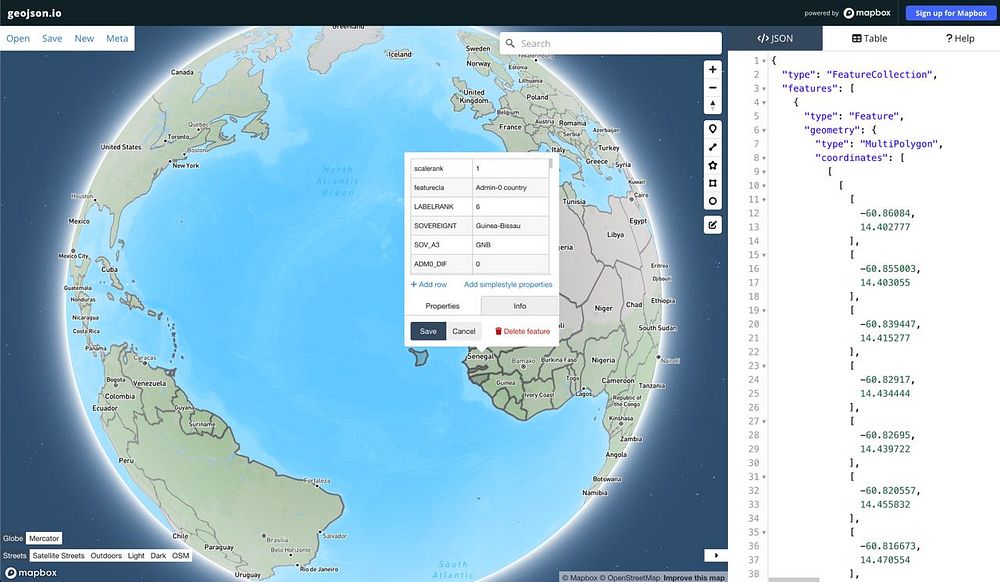Edit the featurecla value Admin-0 country
1000x582 pixels.
[510, 187]
